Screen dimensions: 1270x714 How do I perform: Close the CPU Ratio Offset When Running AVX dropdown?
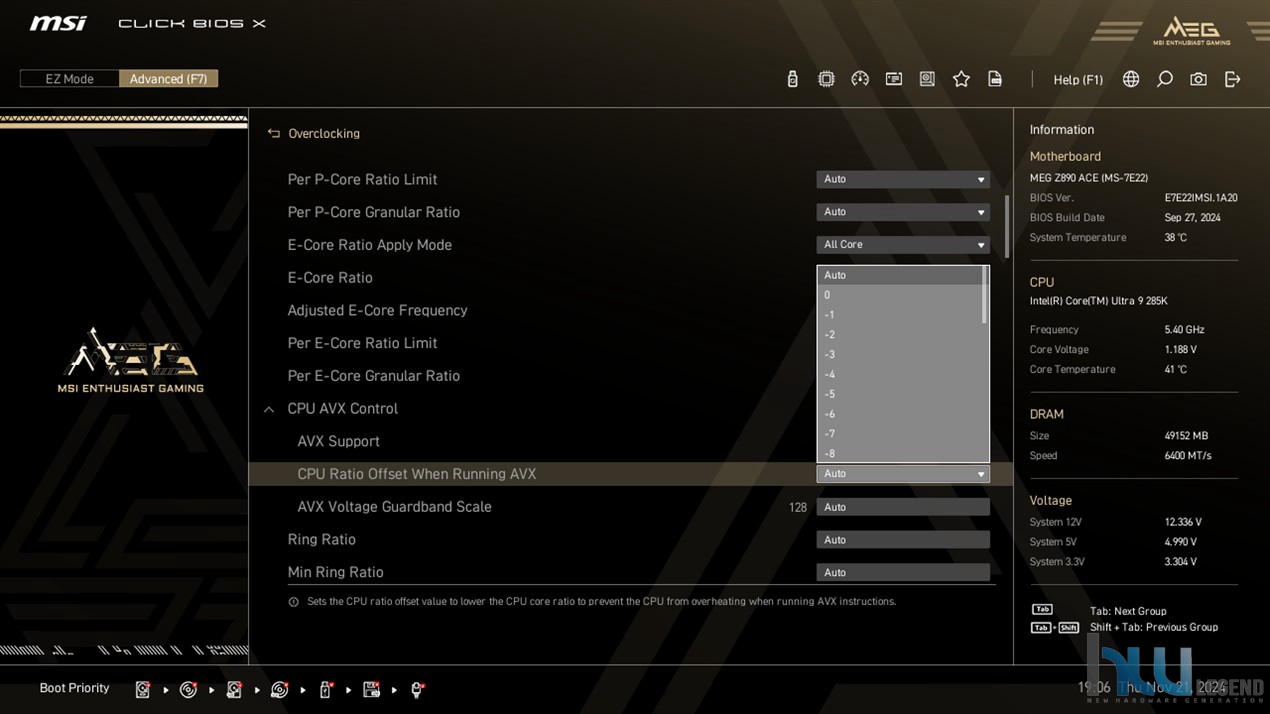tap(903, 474)
